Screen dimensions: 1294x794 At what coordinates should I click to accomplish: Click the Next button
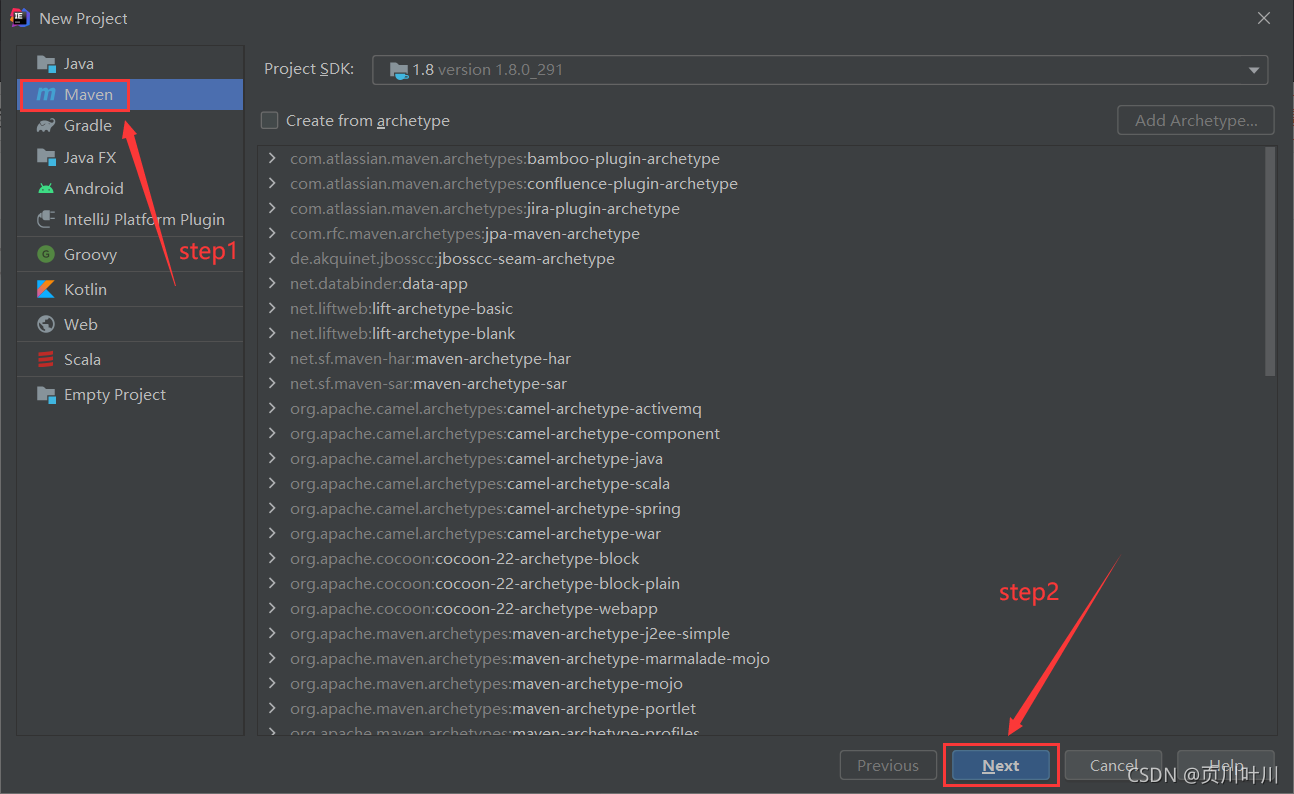pyautogui.click(x=1000, y=765)
